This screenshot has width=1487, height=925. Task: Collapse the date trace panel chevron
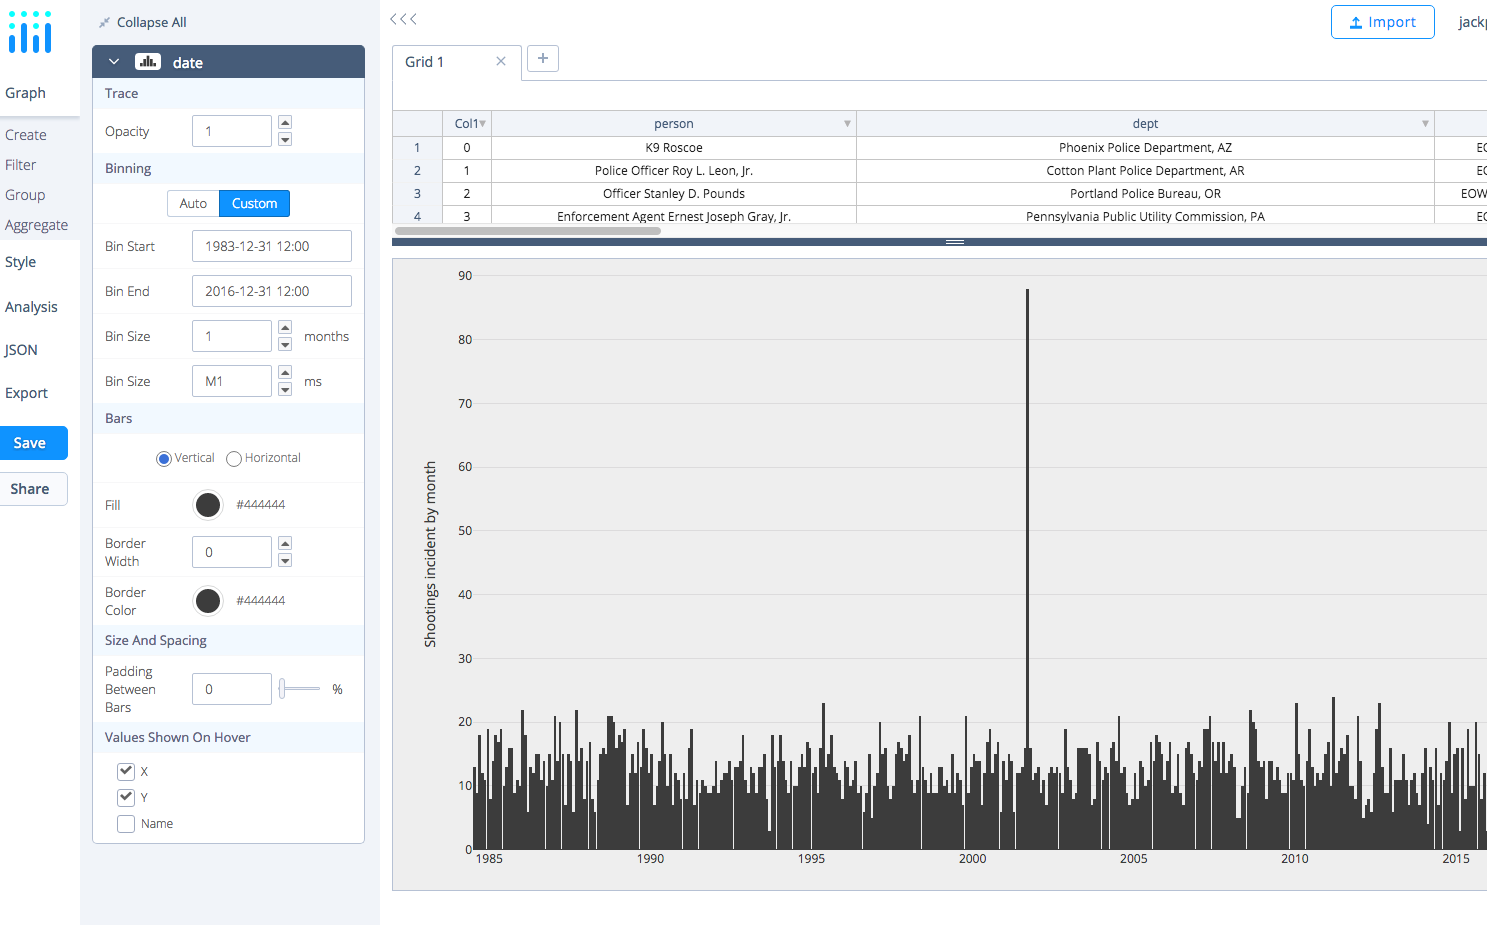pos(113,61)
